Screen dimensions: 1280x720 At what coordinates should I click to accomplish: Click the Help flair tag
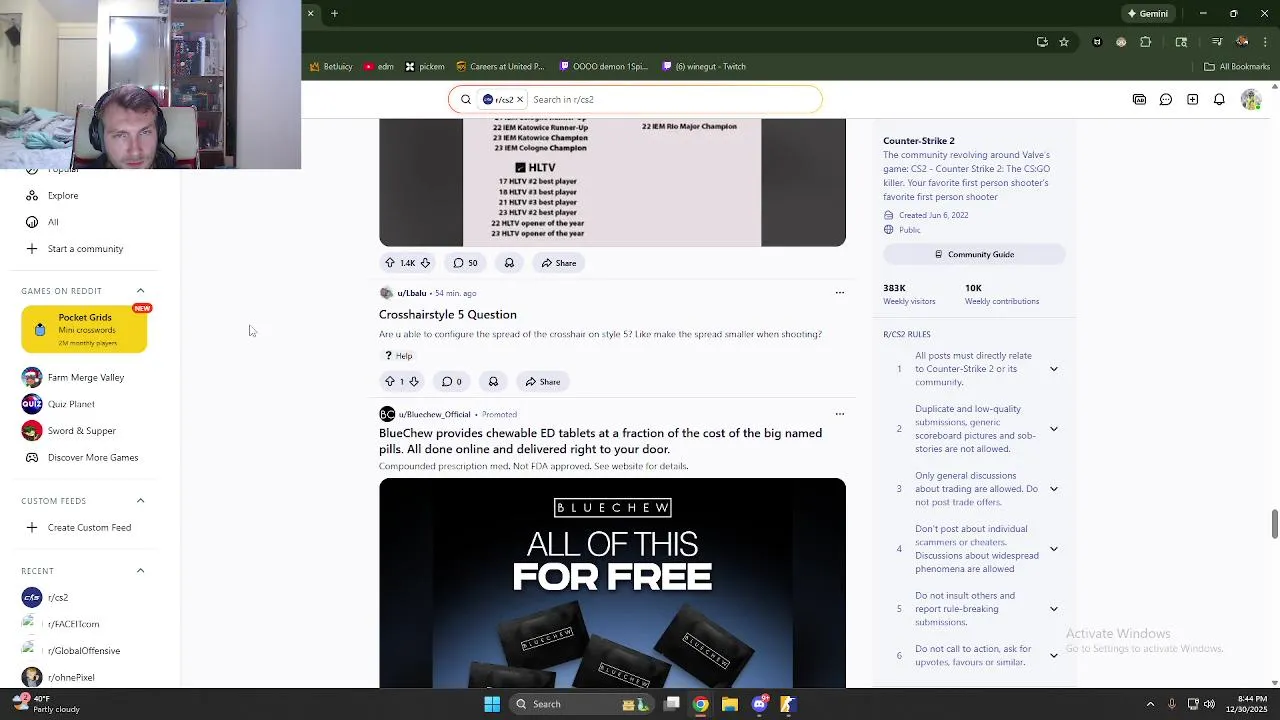coord(398,356)
